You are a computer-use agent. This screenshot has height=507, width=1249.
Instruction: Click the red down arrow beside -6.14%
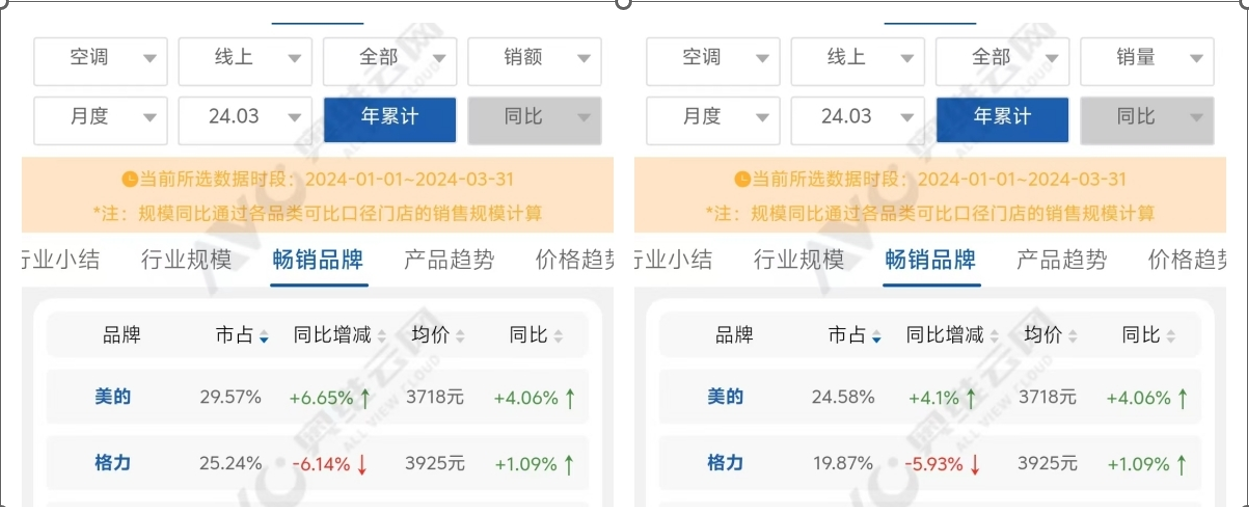[x=362, y=464]
